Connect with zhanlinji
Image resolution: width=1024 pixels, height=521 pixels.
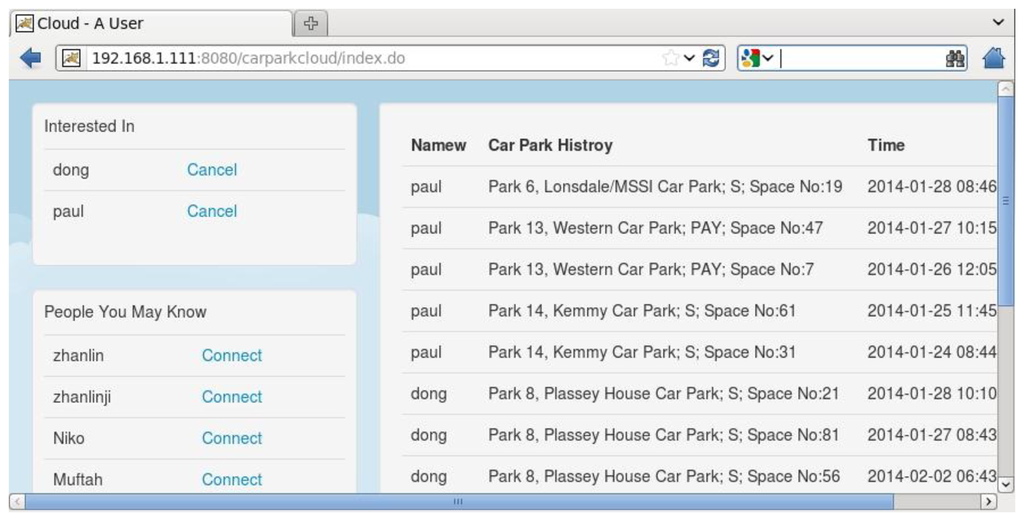232,397
